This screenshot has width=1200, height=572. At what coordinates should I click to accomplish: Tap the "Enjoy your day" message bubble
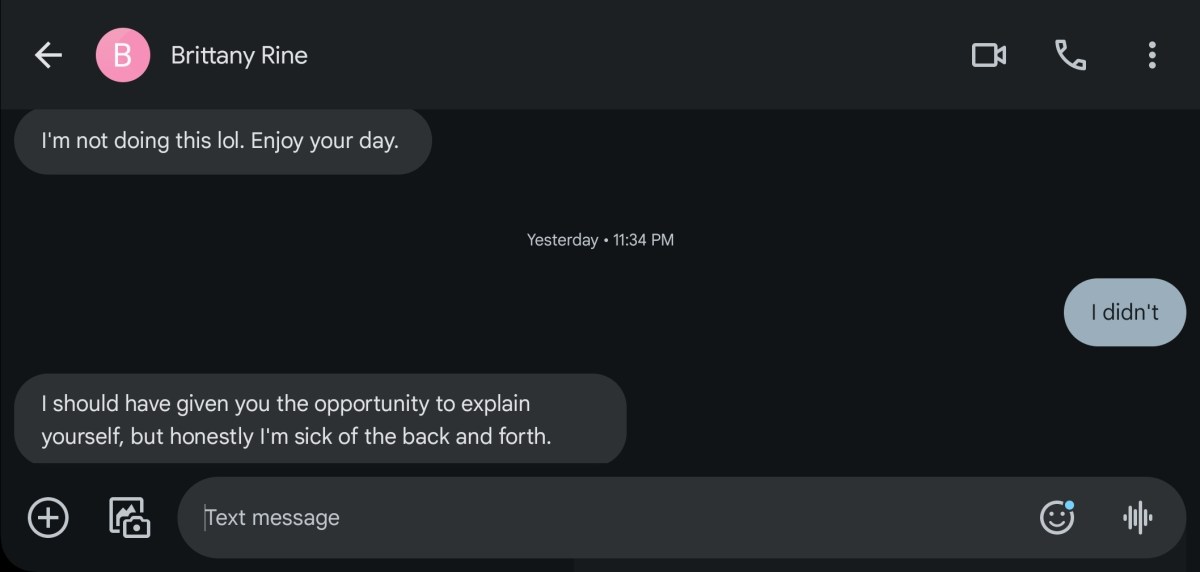pyautogui.click(x=221, y=141)
